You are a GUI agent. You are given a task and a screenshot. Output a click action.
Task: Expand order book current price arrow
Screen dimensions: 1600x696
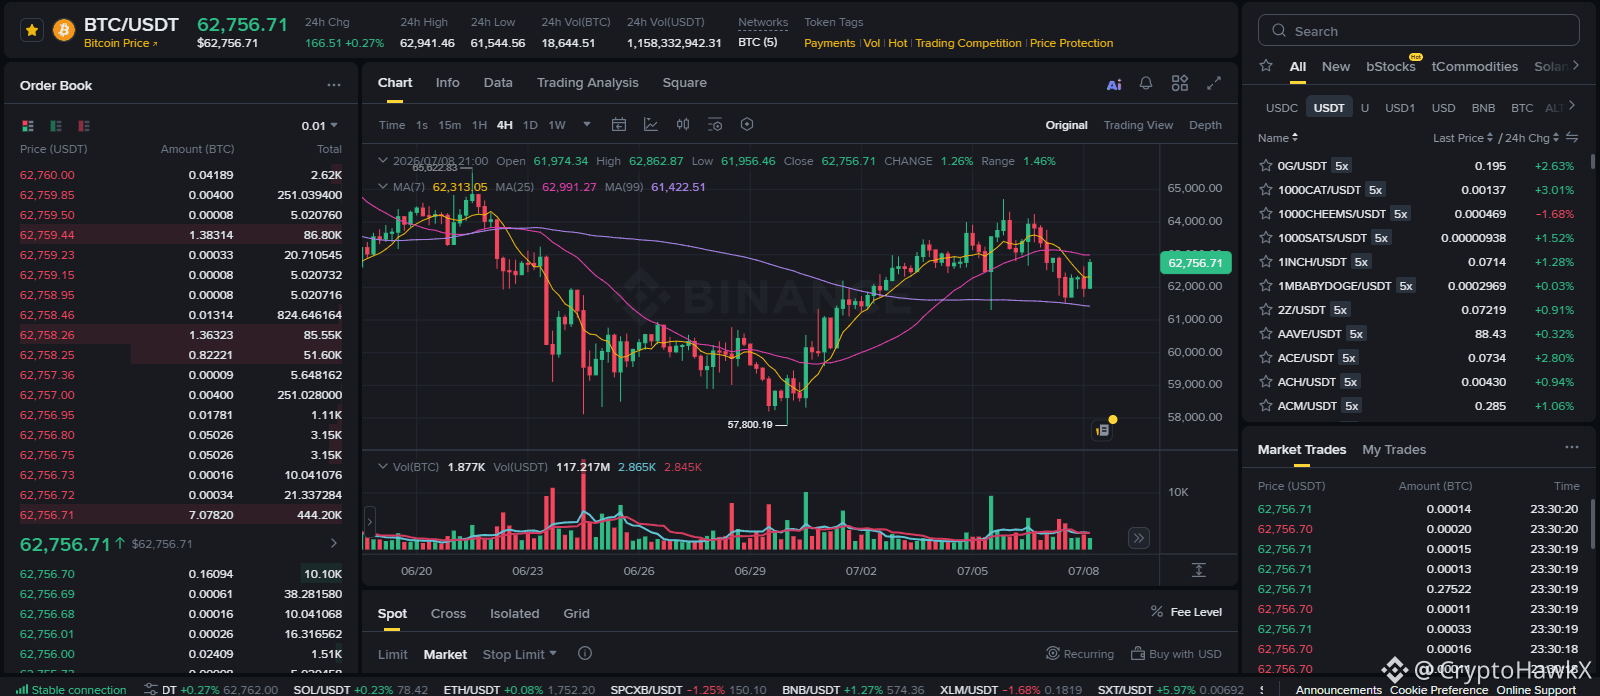click(334, 543)
